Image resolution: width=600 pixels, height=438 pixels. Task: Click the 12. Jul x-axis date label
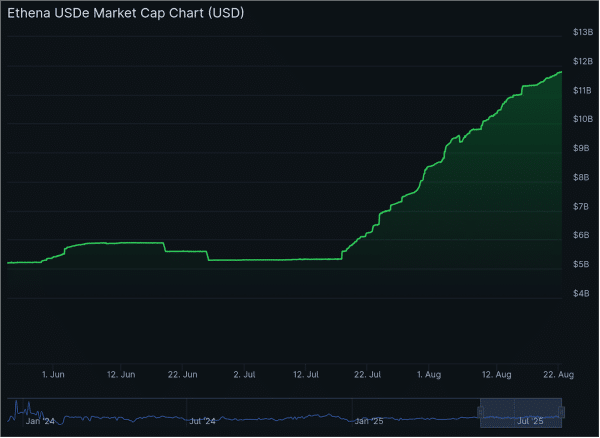click(x=306, y=374)
